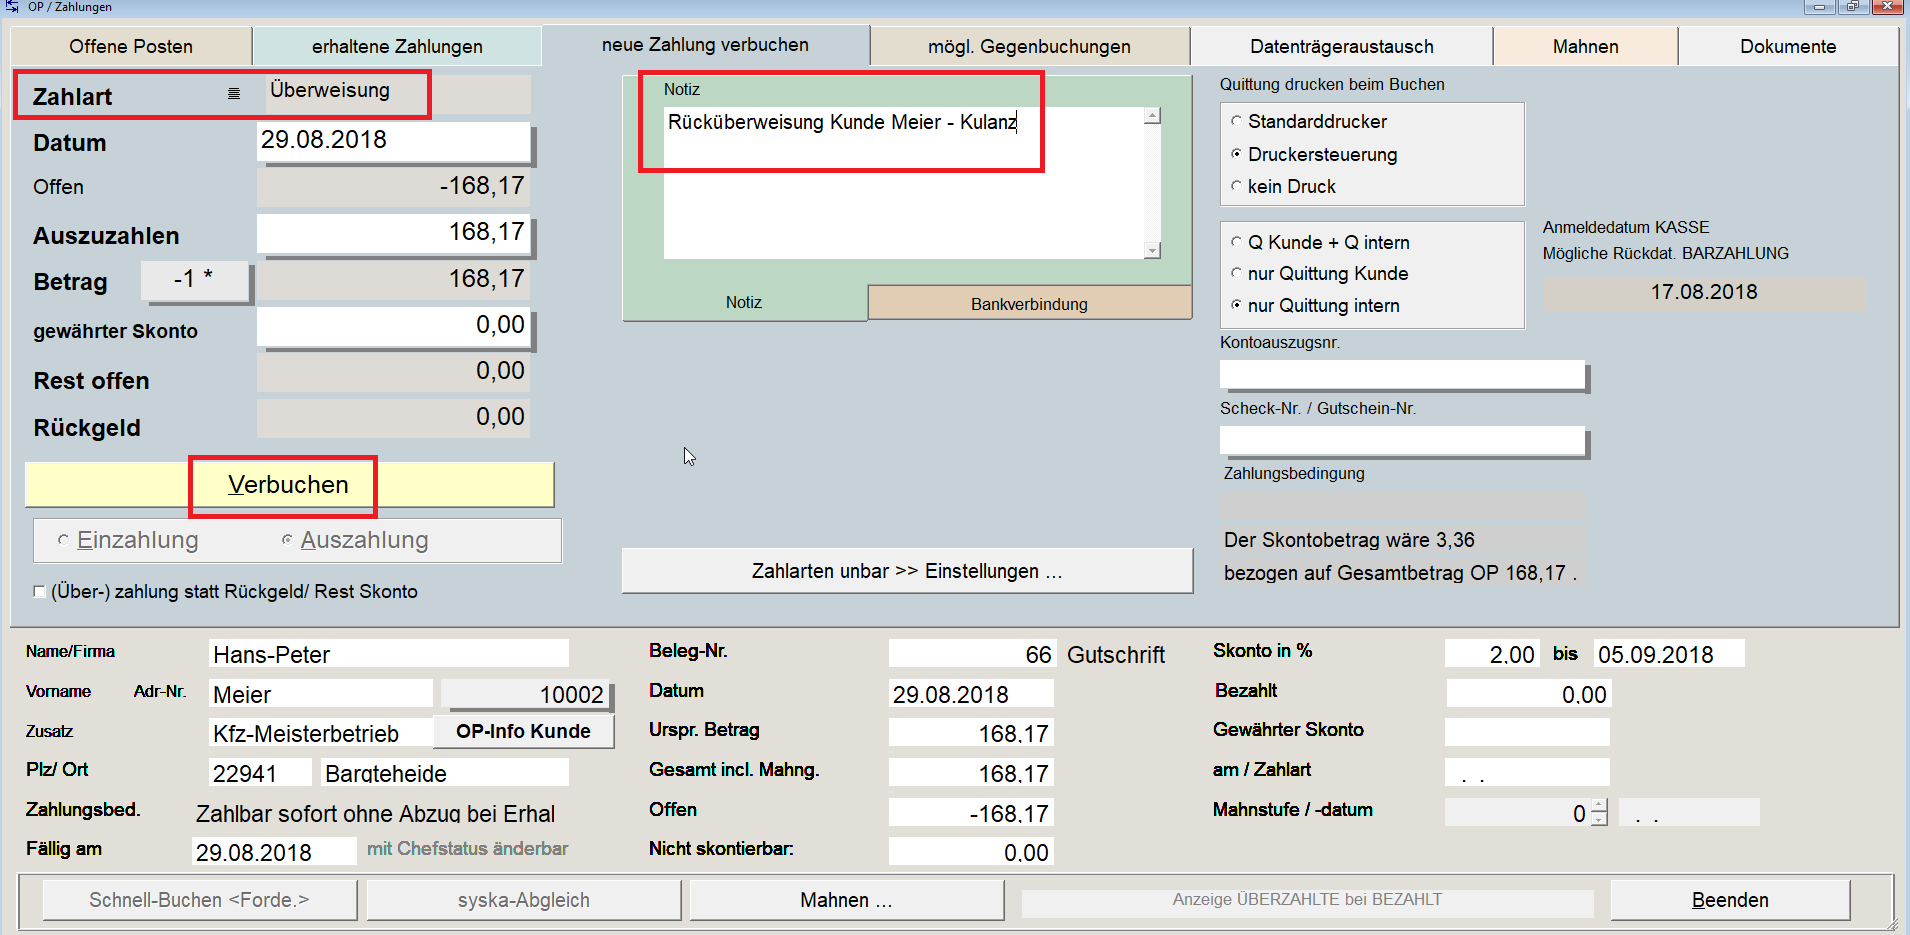The image size is (1910, 935).
Task: Click the OP-Info Kunde button
Action: point(524,731)
